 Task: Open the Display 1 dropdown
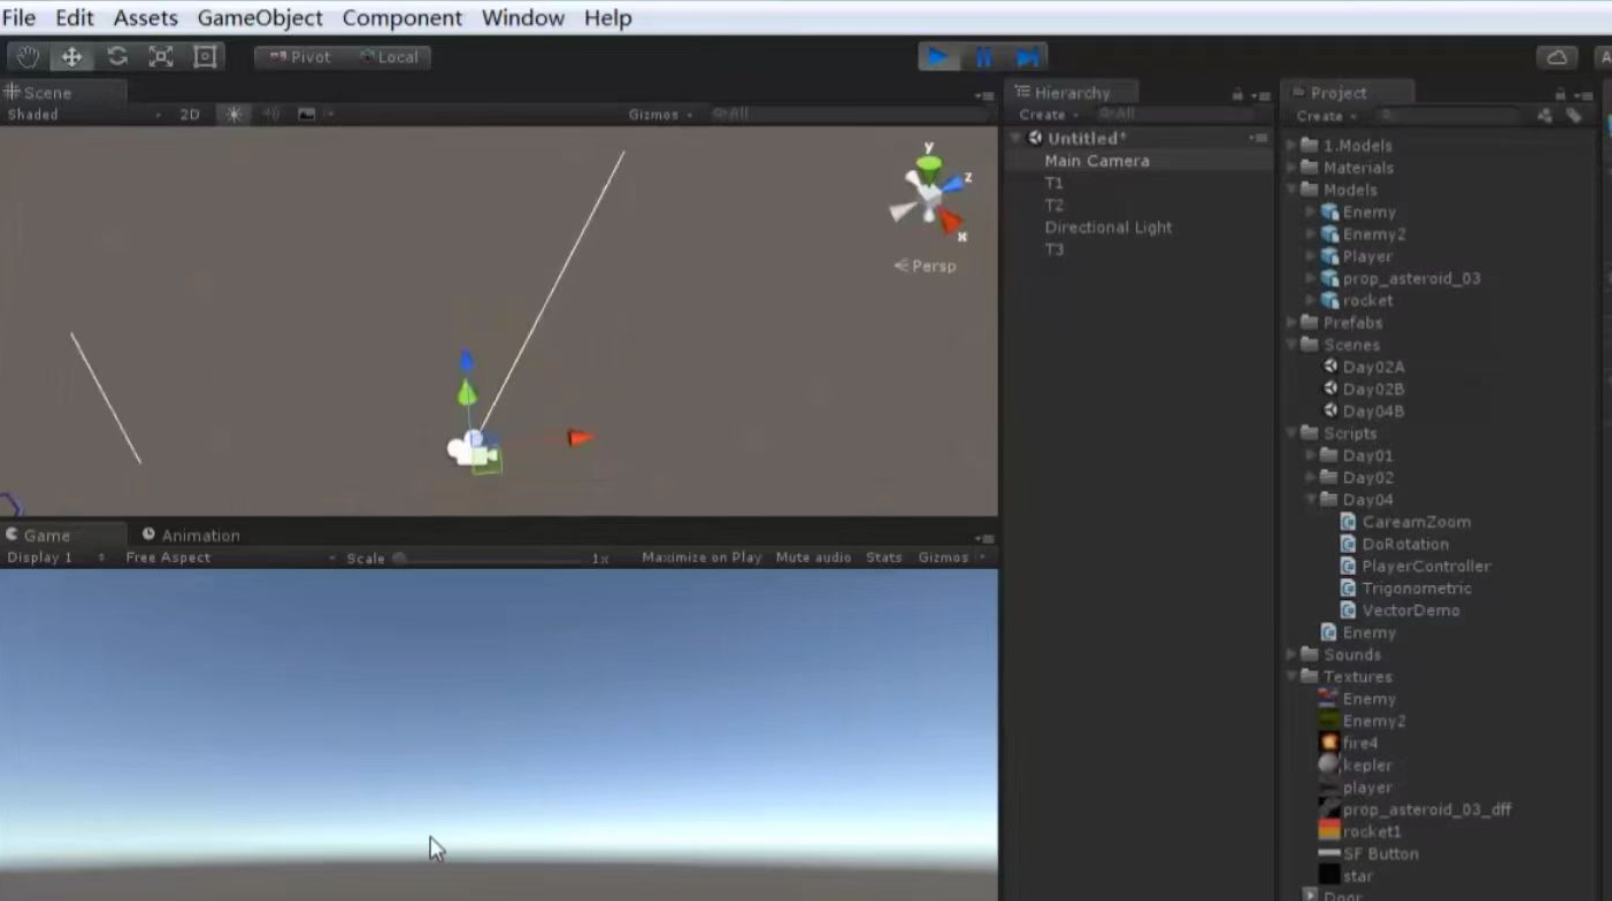(56, 557)
